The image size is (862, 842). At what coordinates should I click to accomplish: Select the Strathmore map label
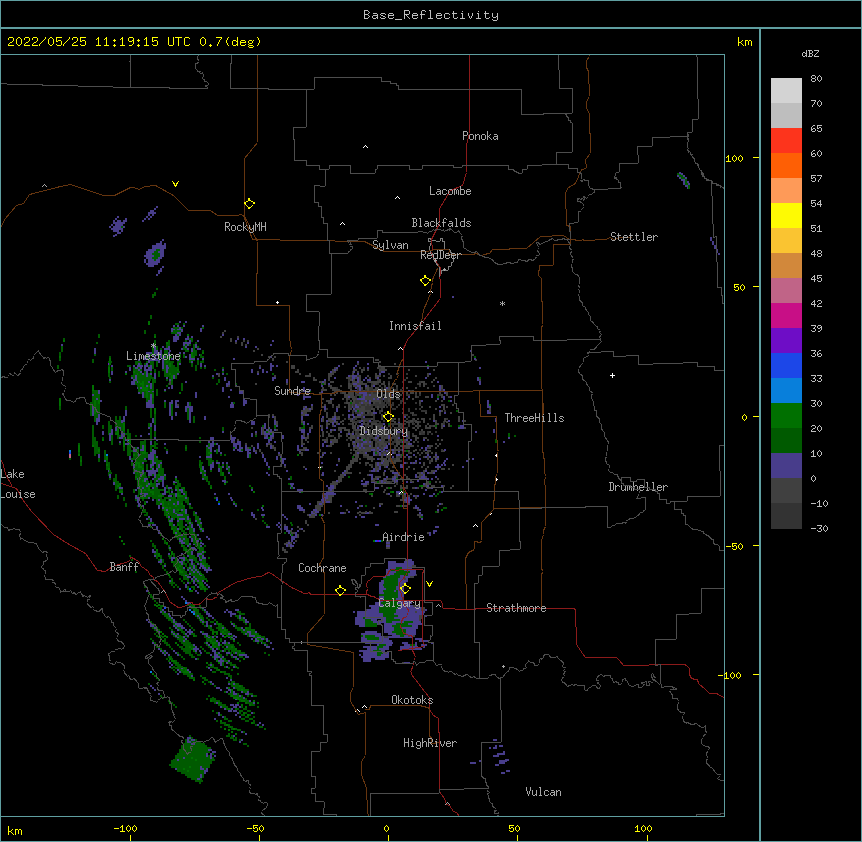point(516,608)
